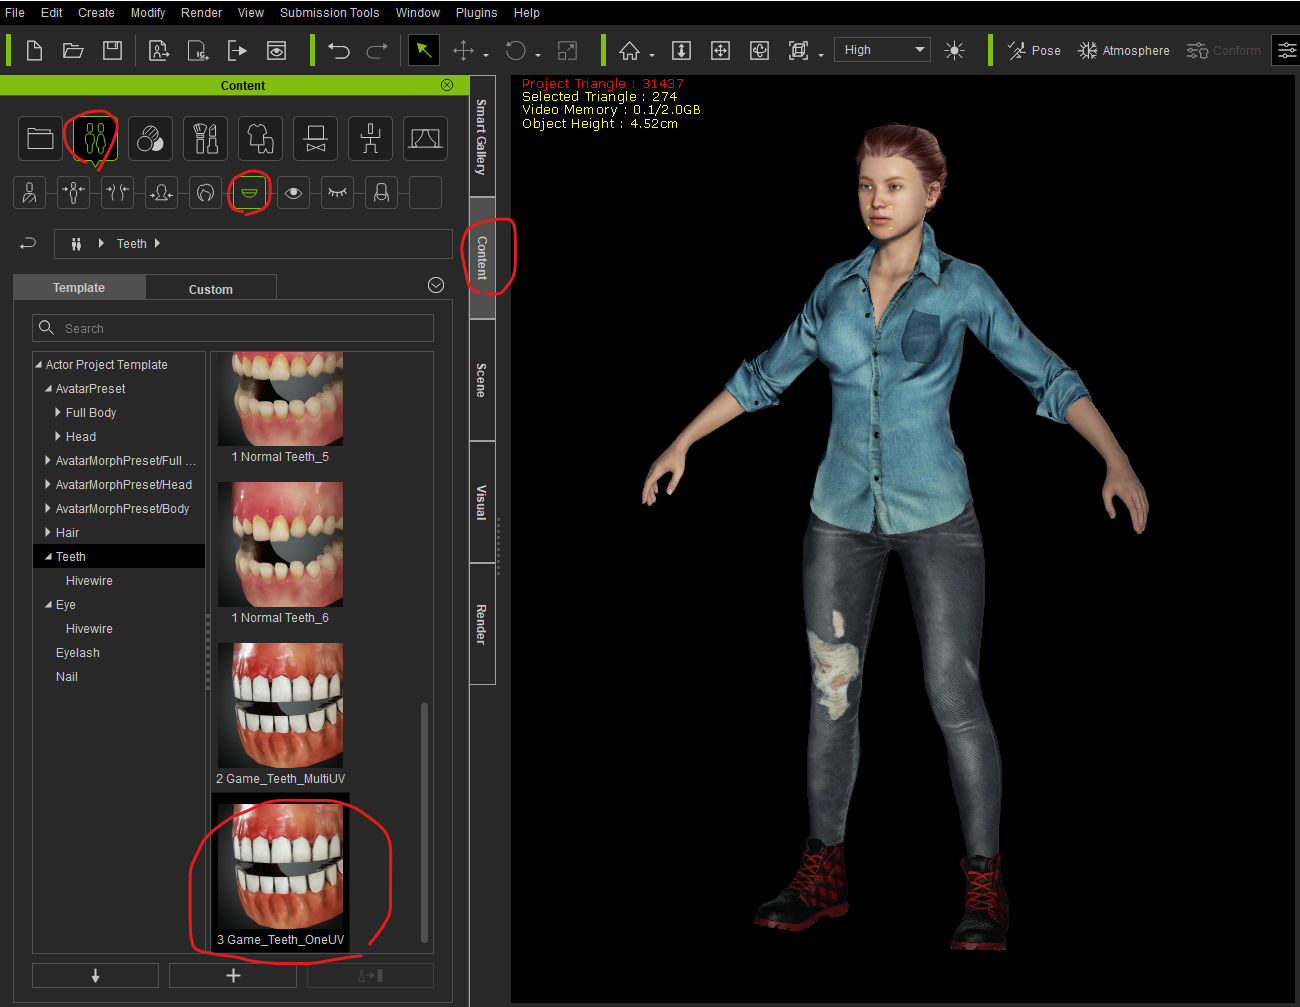Toggle the sun light icon in toolbar
This screenshot has width=1300, height=1007.
coord(954,50)
